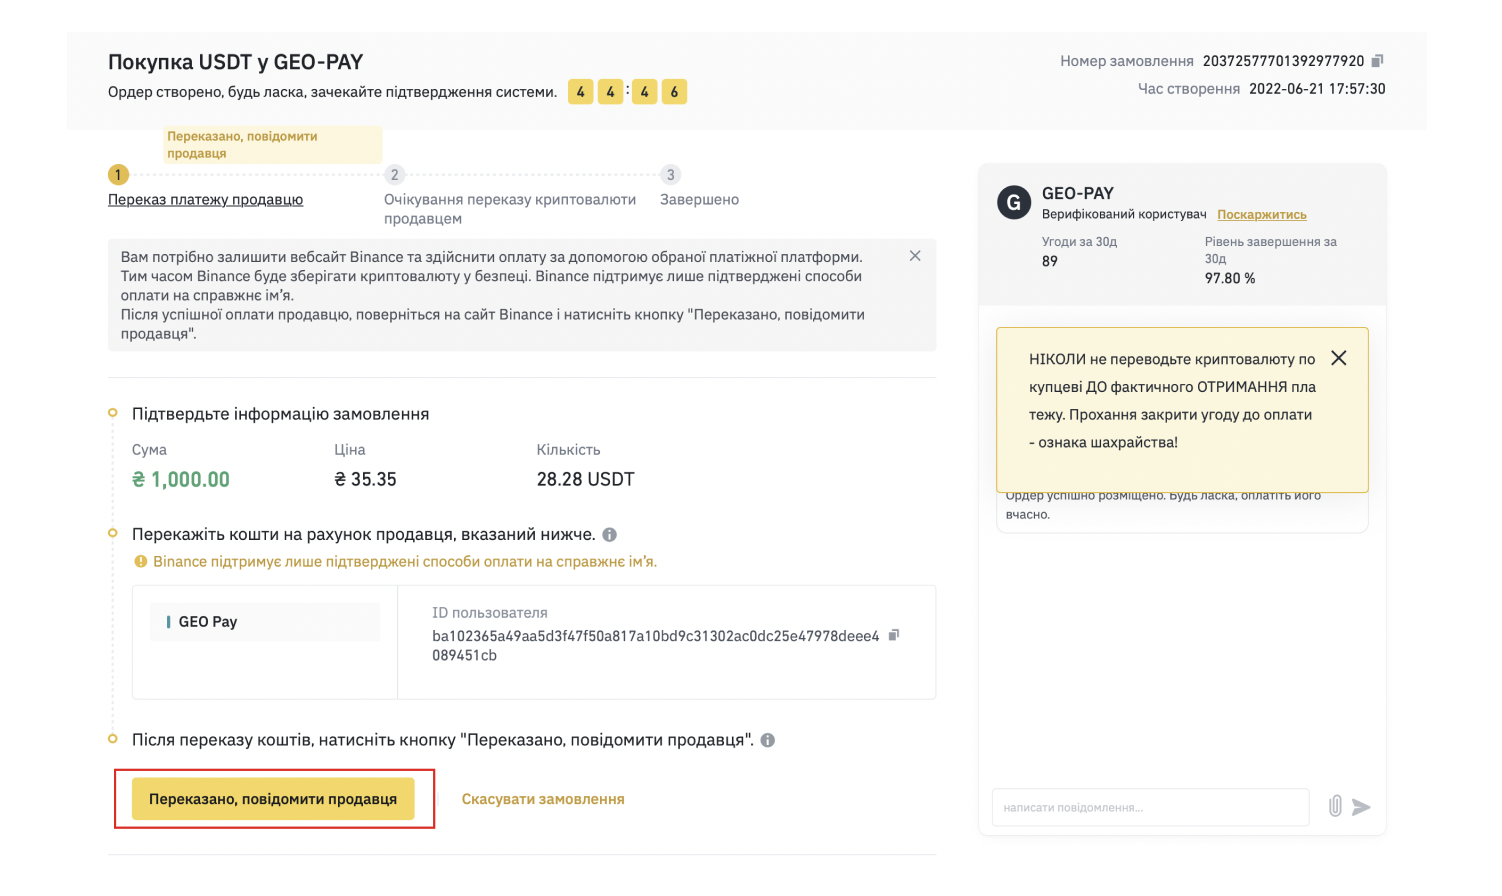Open the 'Поскаржитись' report link

click(1262, 215)
